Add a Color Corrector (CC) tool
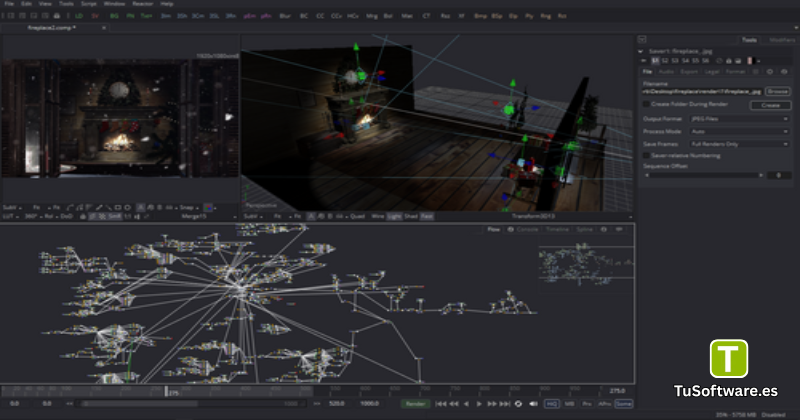The height and width of the screenshot is (420, 800). point(320,16)
